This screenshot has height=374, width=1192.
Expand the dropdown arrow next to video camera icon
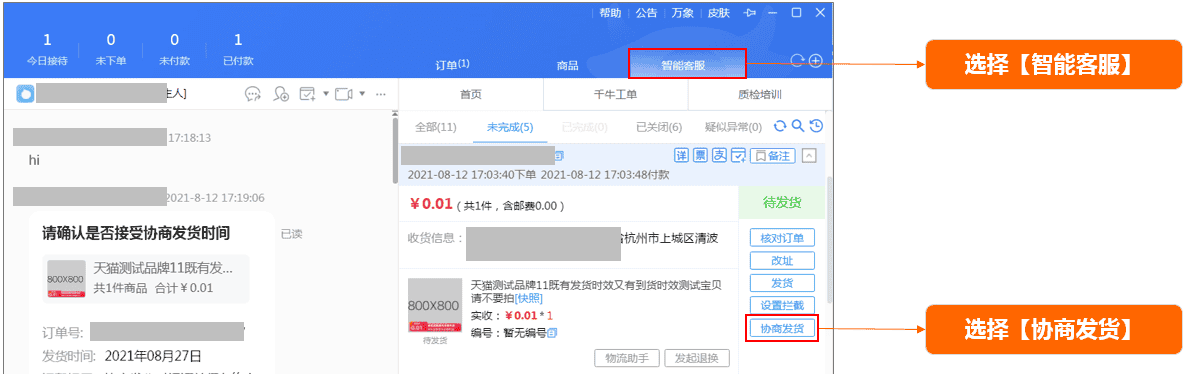click(362, 94)
